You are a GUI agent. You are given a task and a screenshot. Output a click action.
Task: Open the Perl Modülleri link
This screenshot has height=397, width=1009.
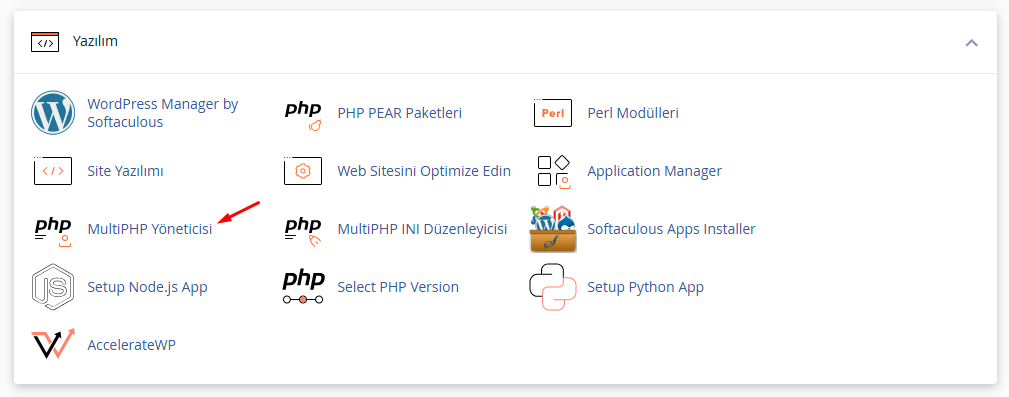[x=633, y=113]
